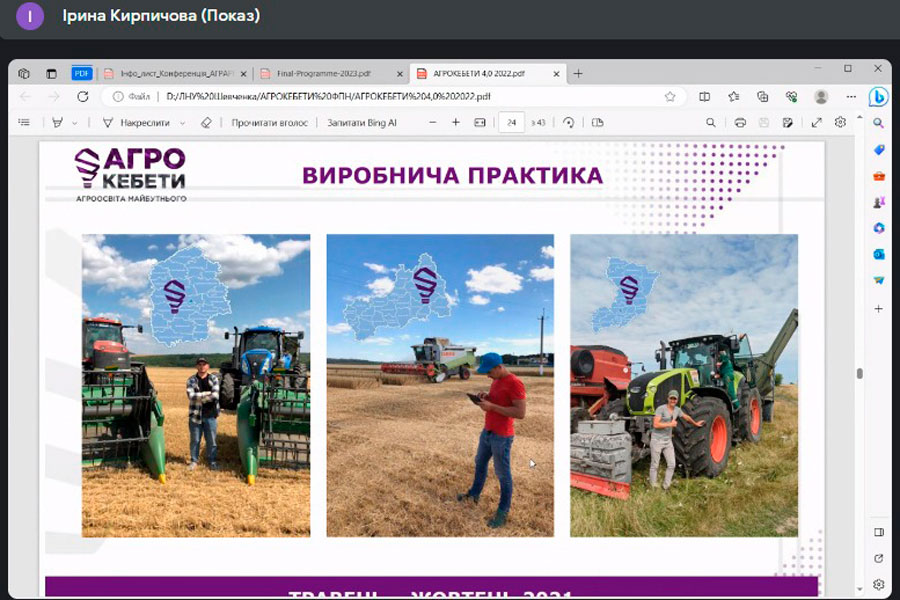Open Bing Copilot sidebar button
Screen dimensions: 900x600
point(878,97)
